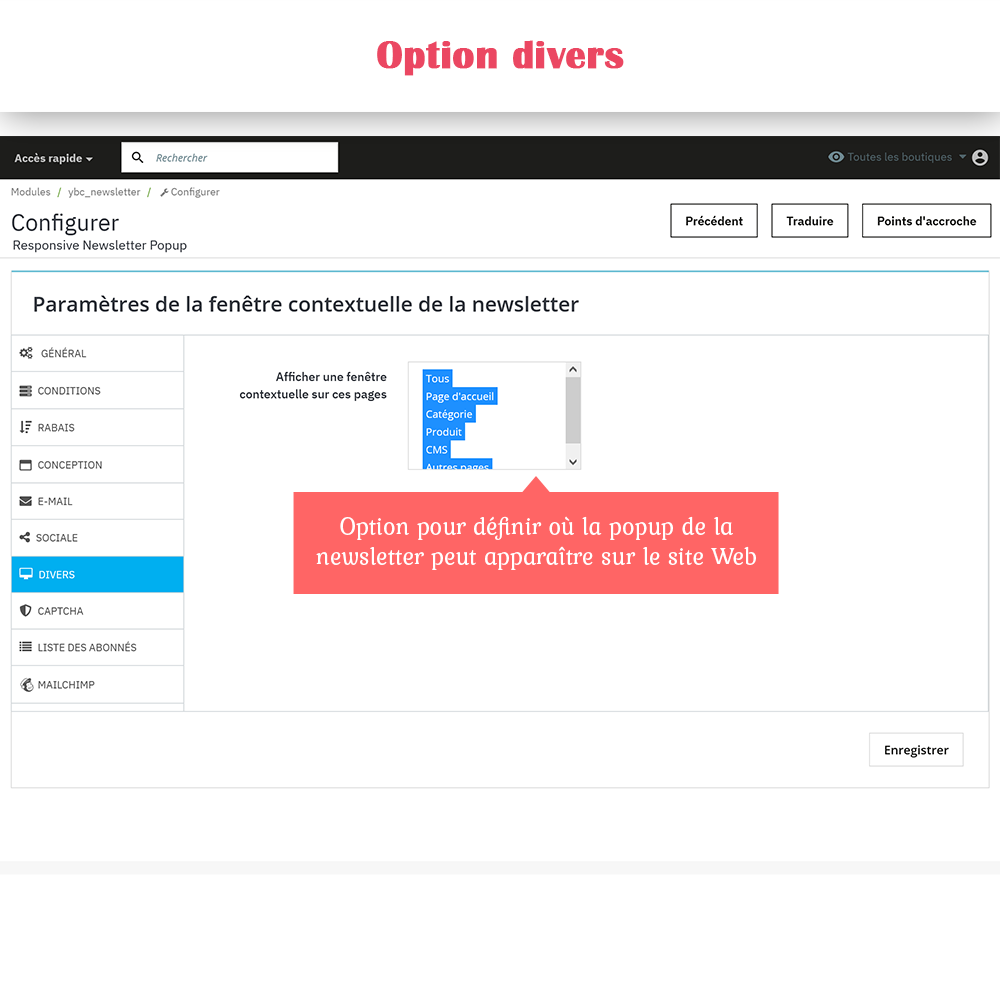Open the E-MAIL envelope icon tab

coord(25,501)
